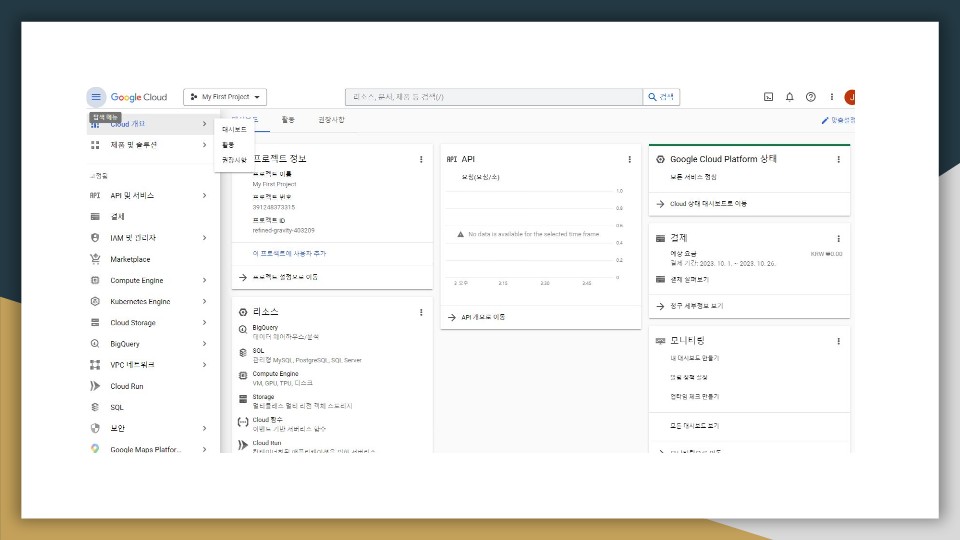The height and width of the screenshot is (540, 960).
Task: Open the resources card three-dot menu
Action: tap(421, 312)
